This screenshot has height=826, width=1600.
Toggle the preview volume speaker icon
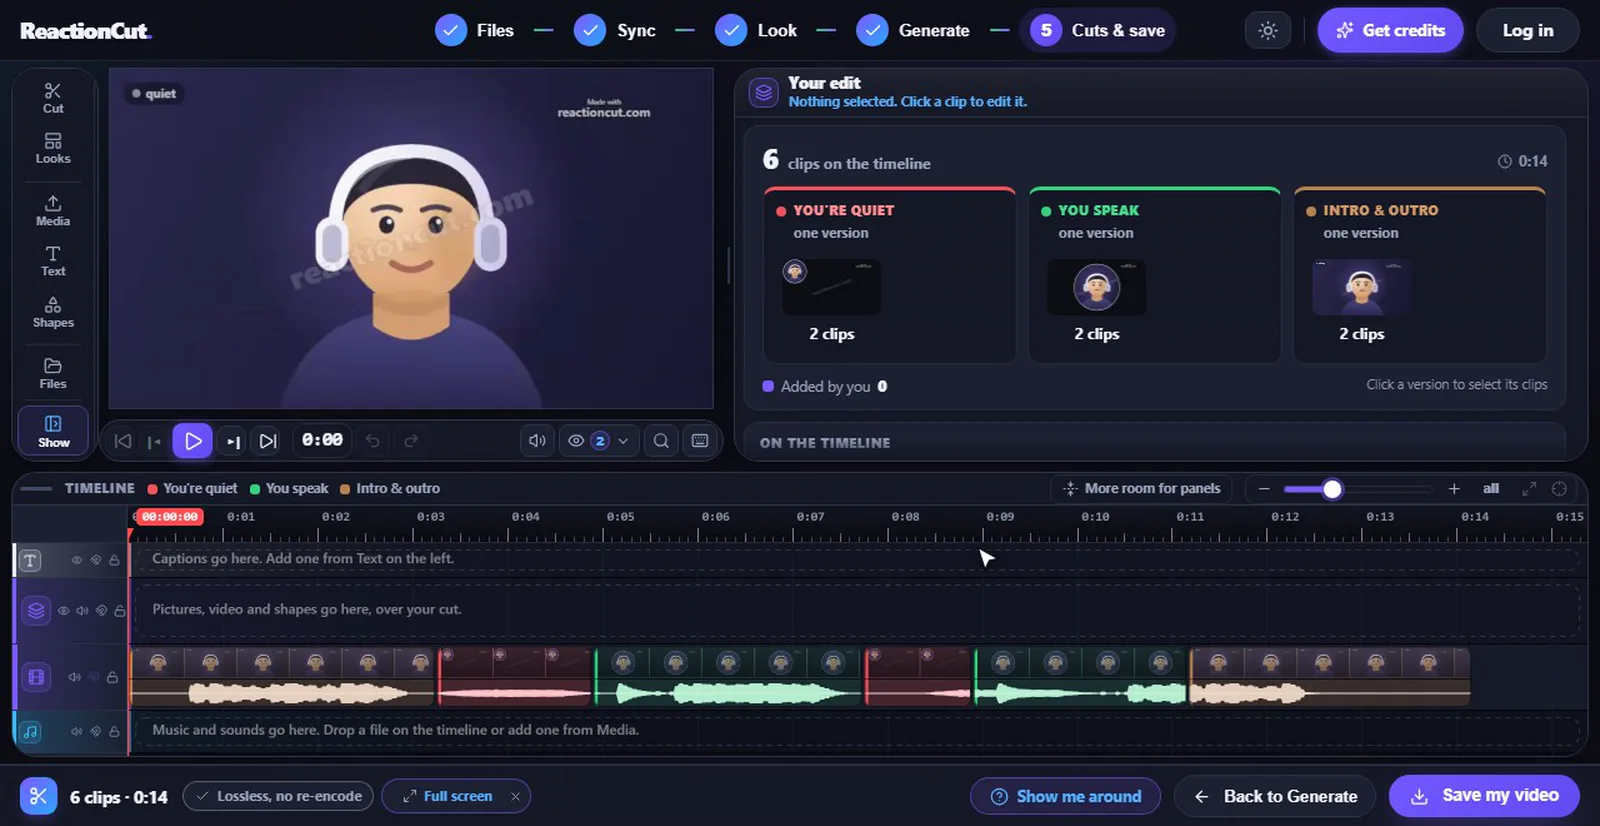pyautogui.click(x=537, y=441)
